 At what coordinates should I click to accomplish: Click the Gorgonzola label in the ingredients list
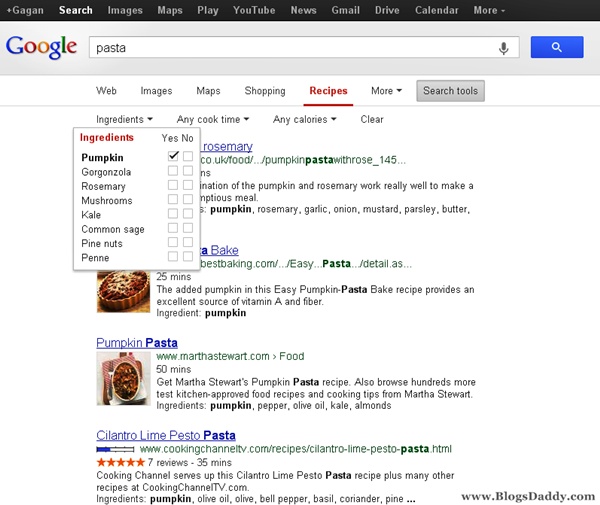(106, 172)
